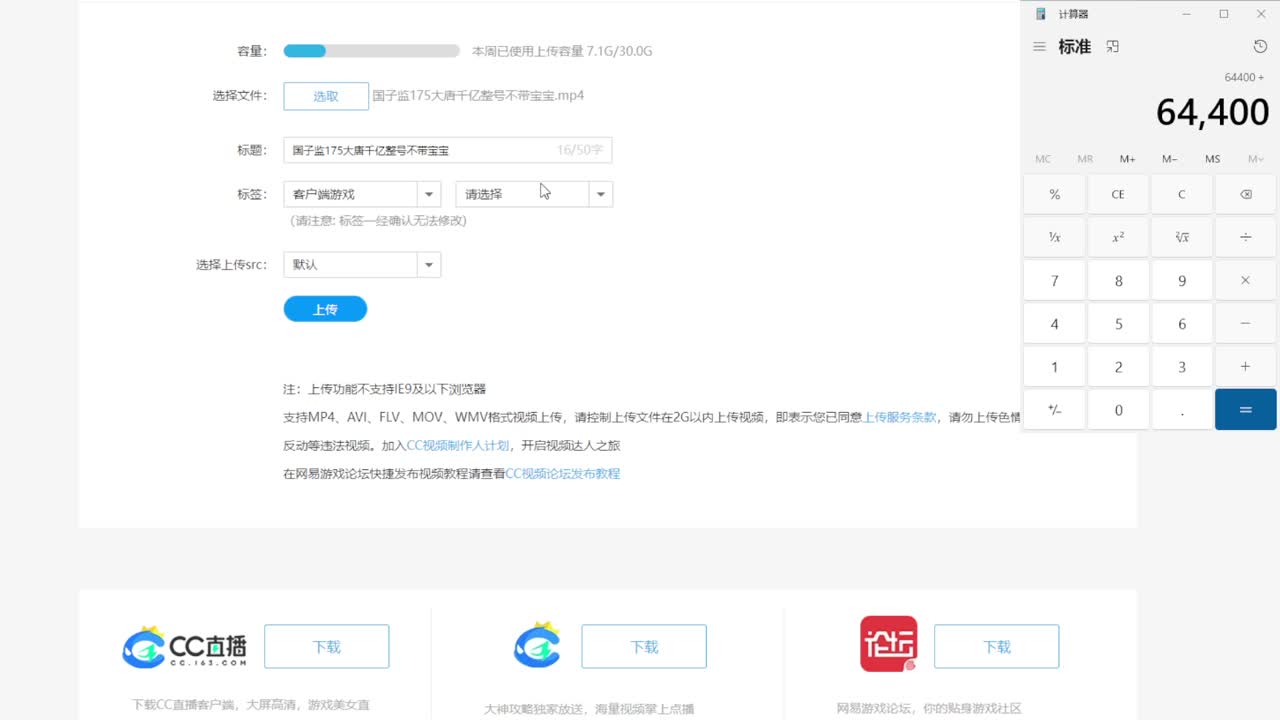The width and height of the screenshot is (1280, 720).
Task: Click the 64,400 calculator display value
Action: (1212, 112)
